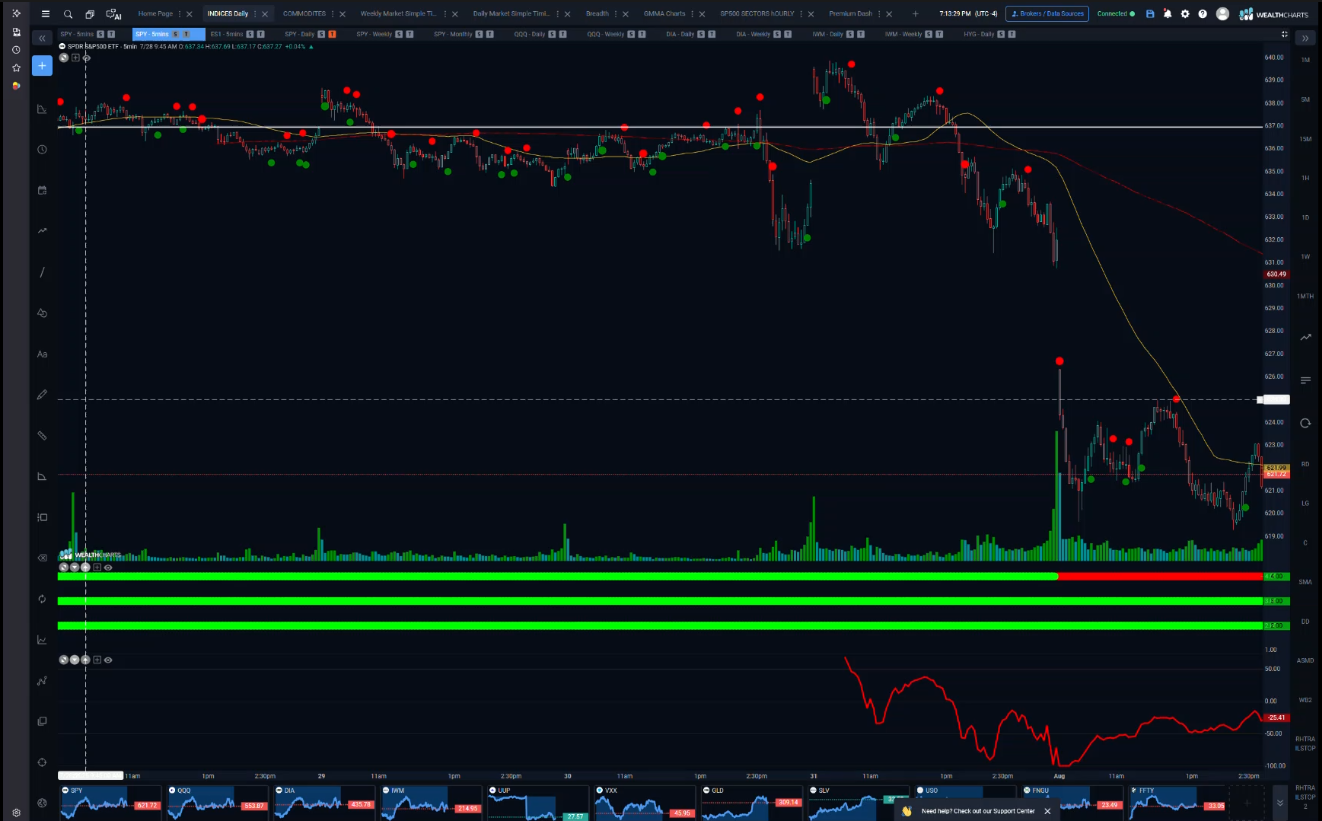Toggle visibility eye of first indicator panel
Image resolution: width=1322 pixels, height=821 pixels.
tap(108, 567)
